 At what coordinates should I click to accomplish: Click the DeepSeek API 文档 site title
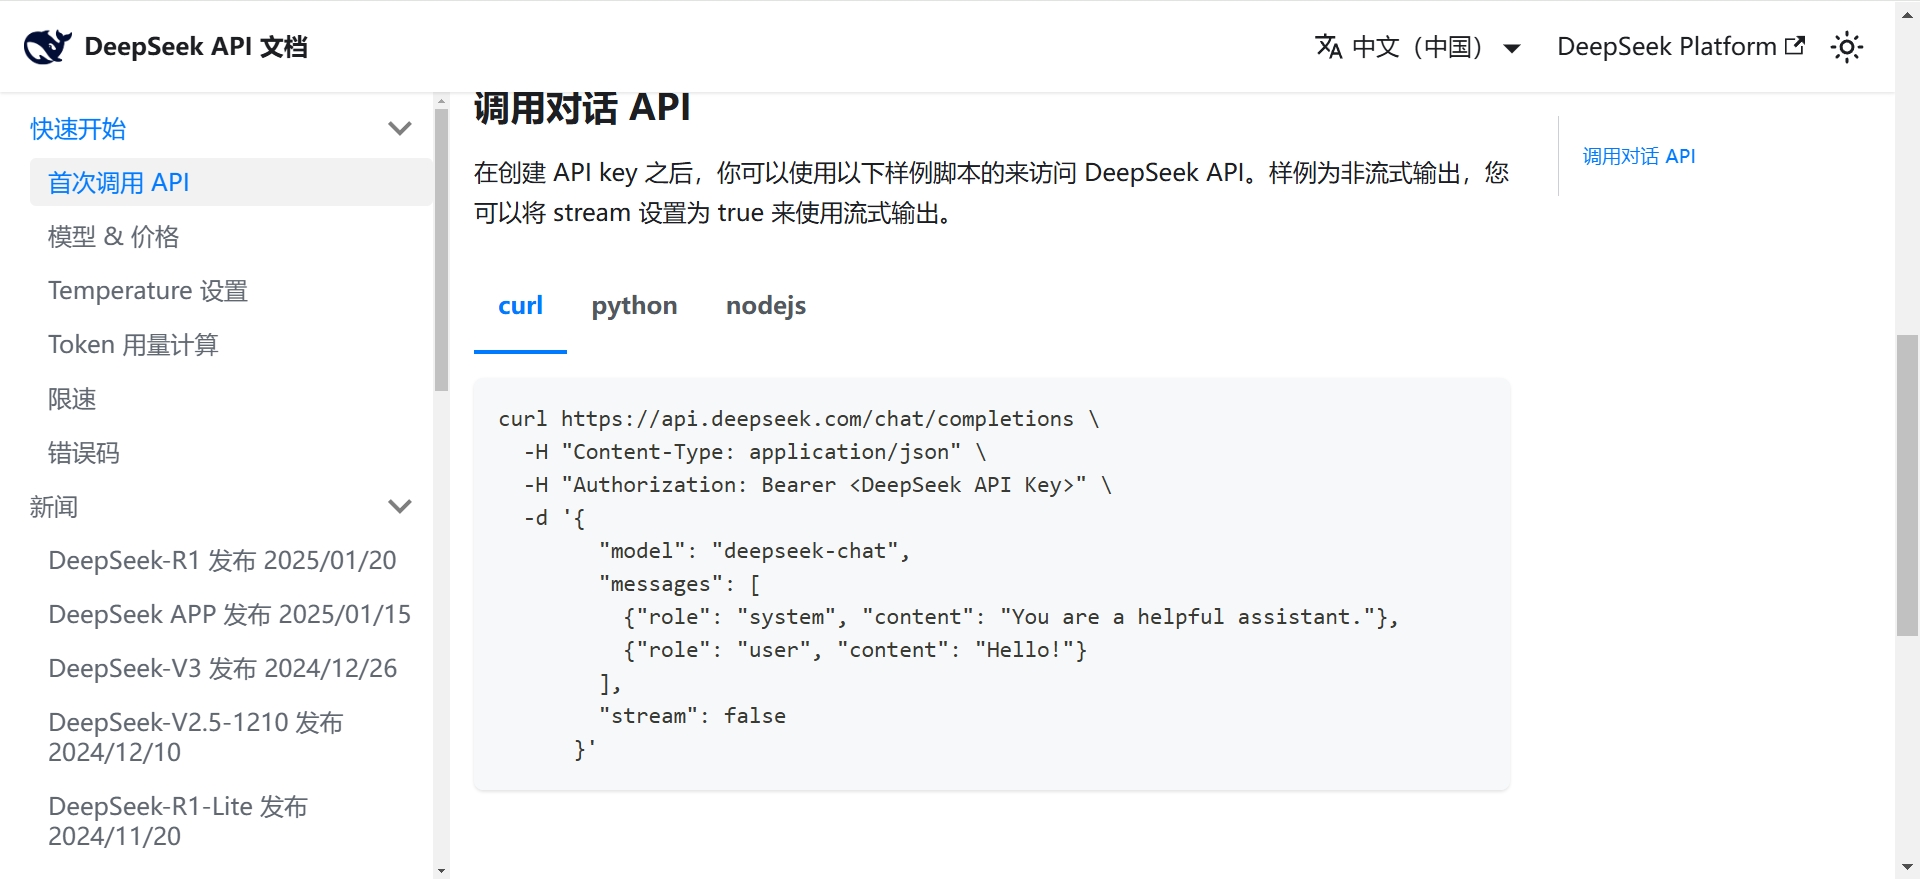(196, 47)
